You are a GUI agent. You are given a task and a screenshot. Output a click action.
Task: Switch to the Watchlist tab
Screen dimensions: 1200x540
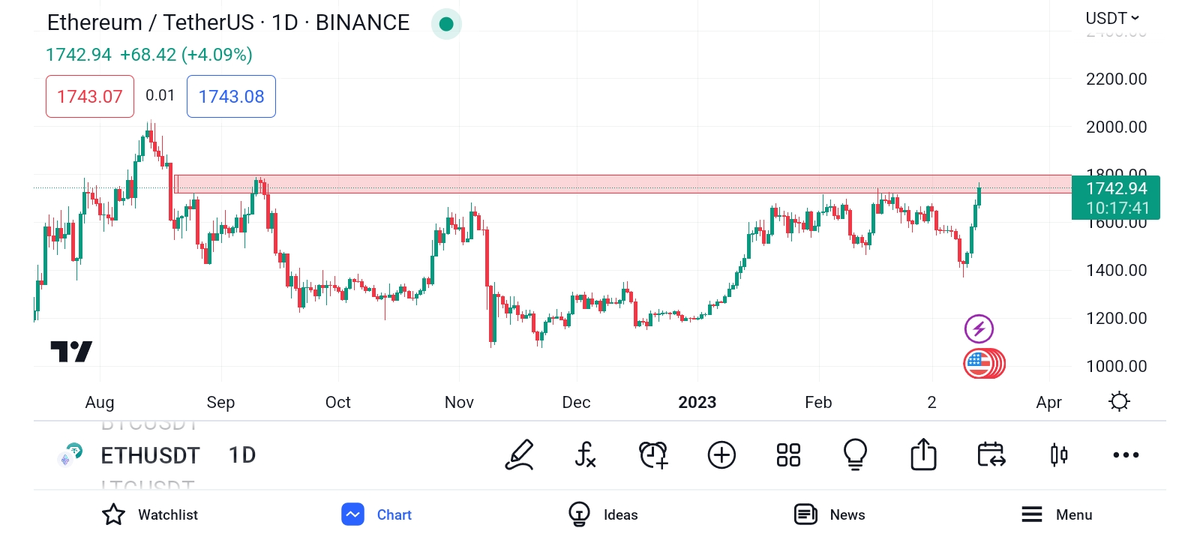[150, 515]
